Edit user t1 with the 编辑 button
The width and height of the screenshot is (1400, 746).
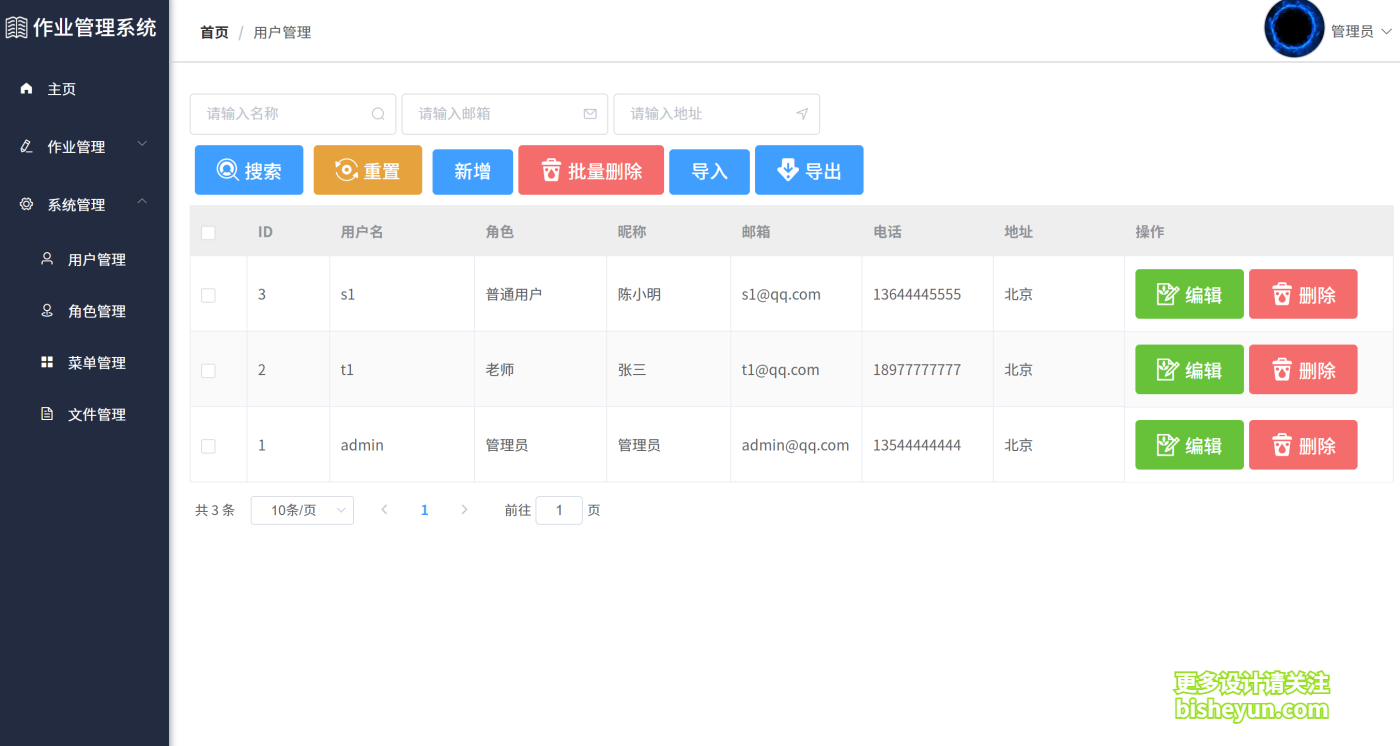(1189, 369)
